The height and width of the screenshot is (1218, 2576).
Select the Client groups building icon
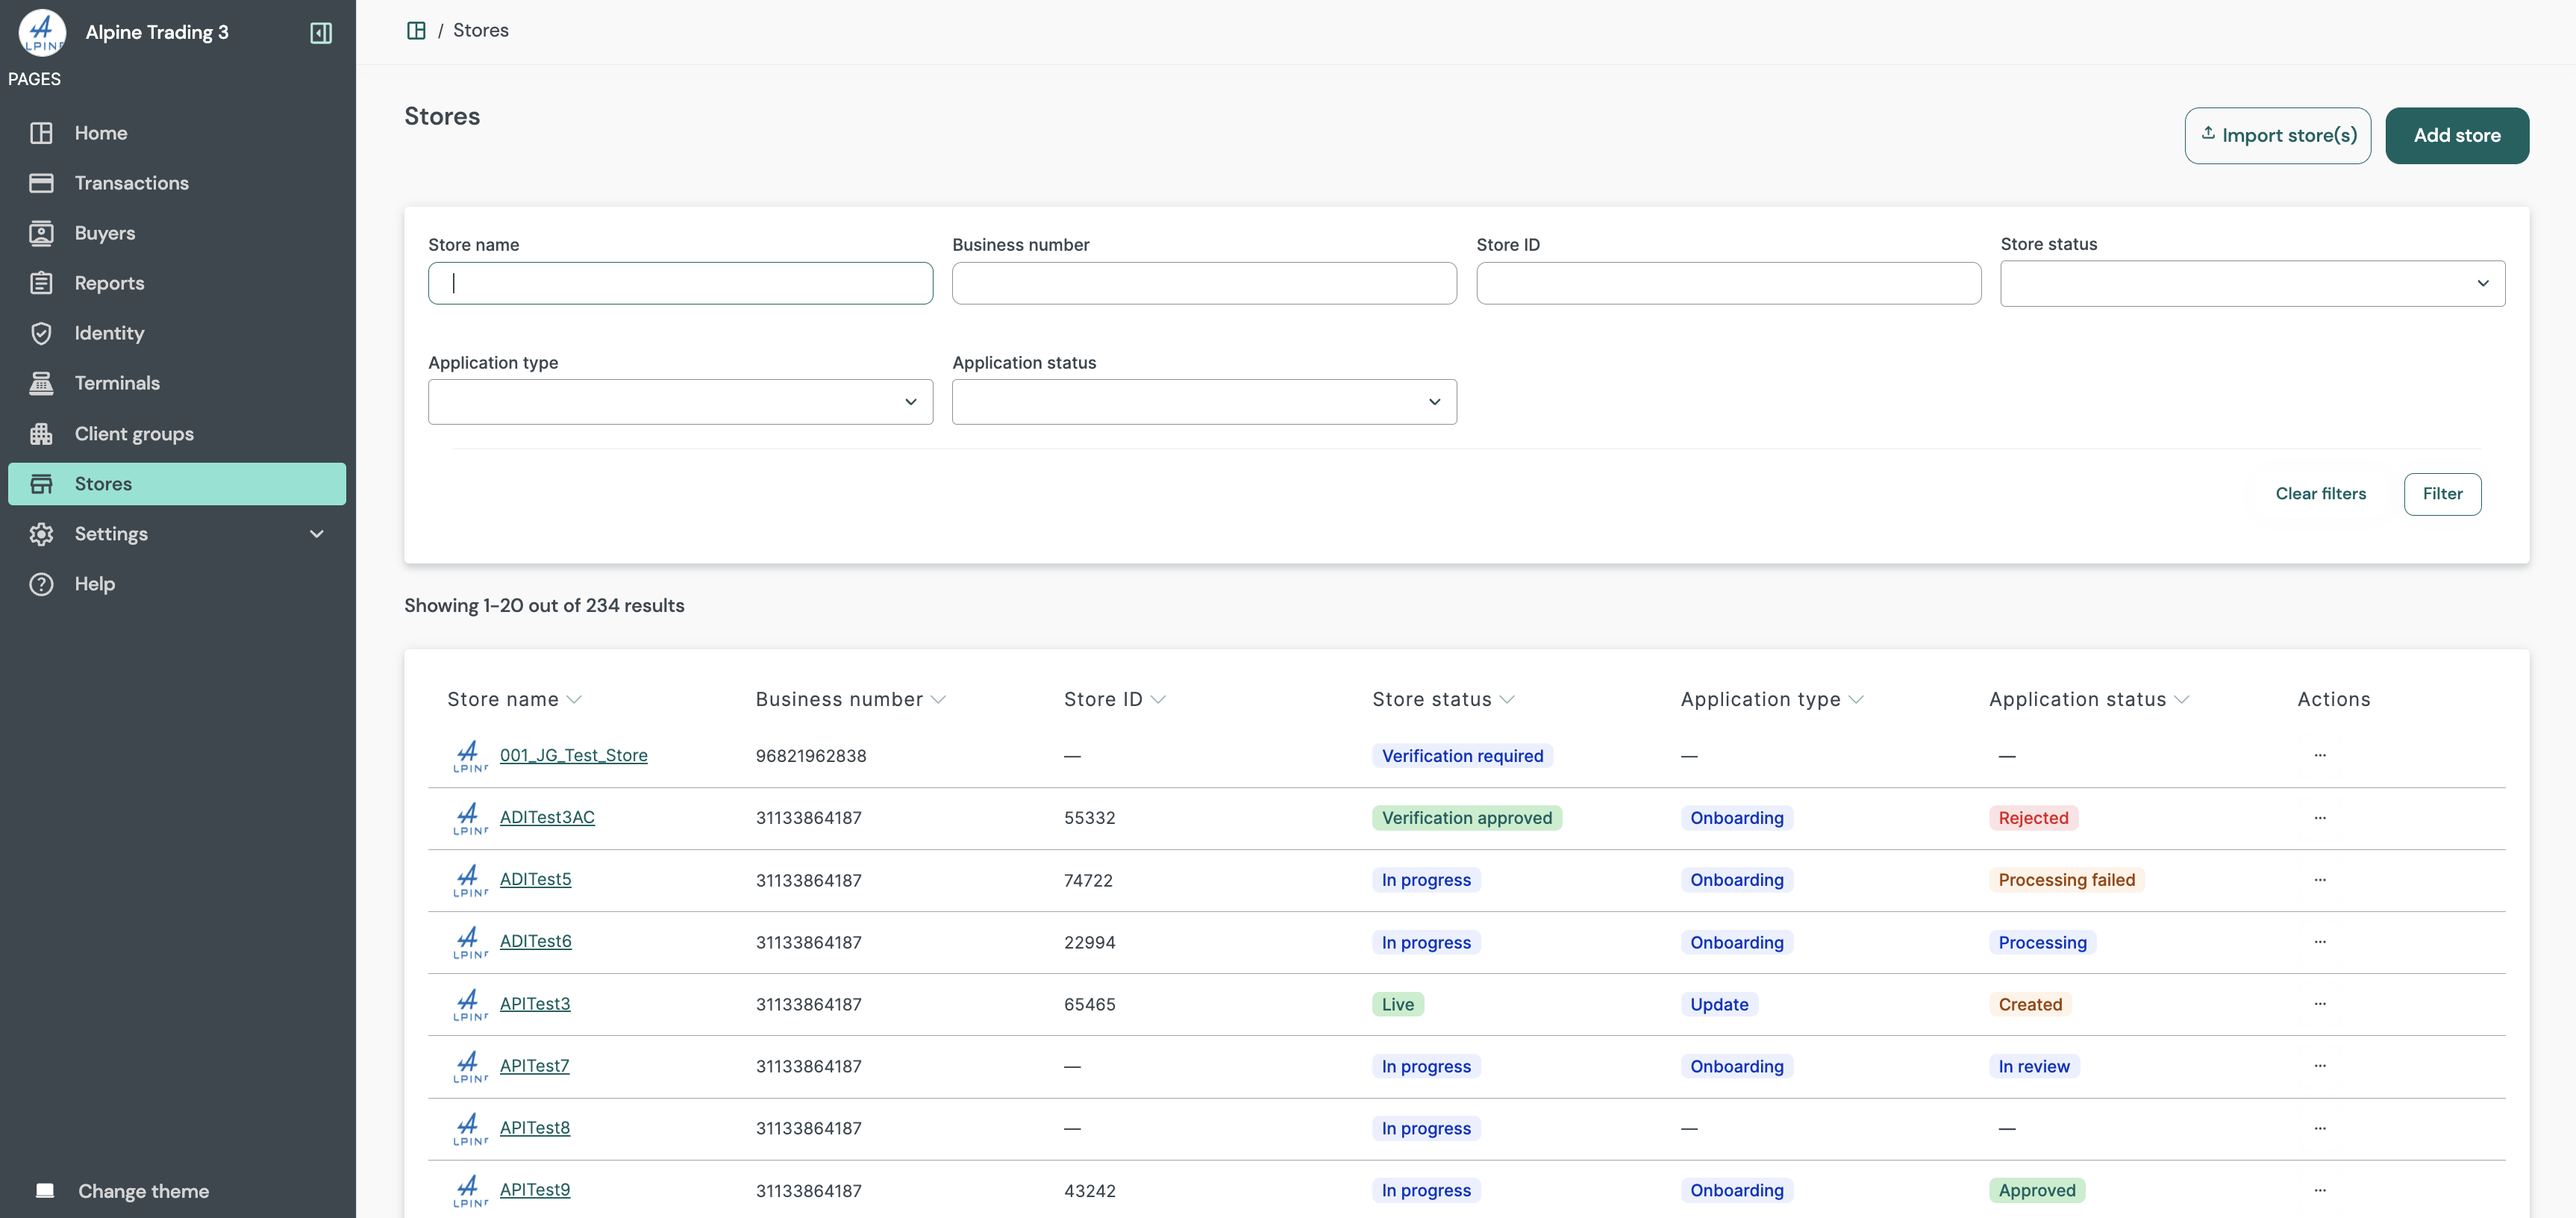click(x=42, y=433)
